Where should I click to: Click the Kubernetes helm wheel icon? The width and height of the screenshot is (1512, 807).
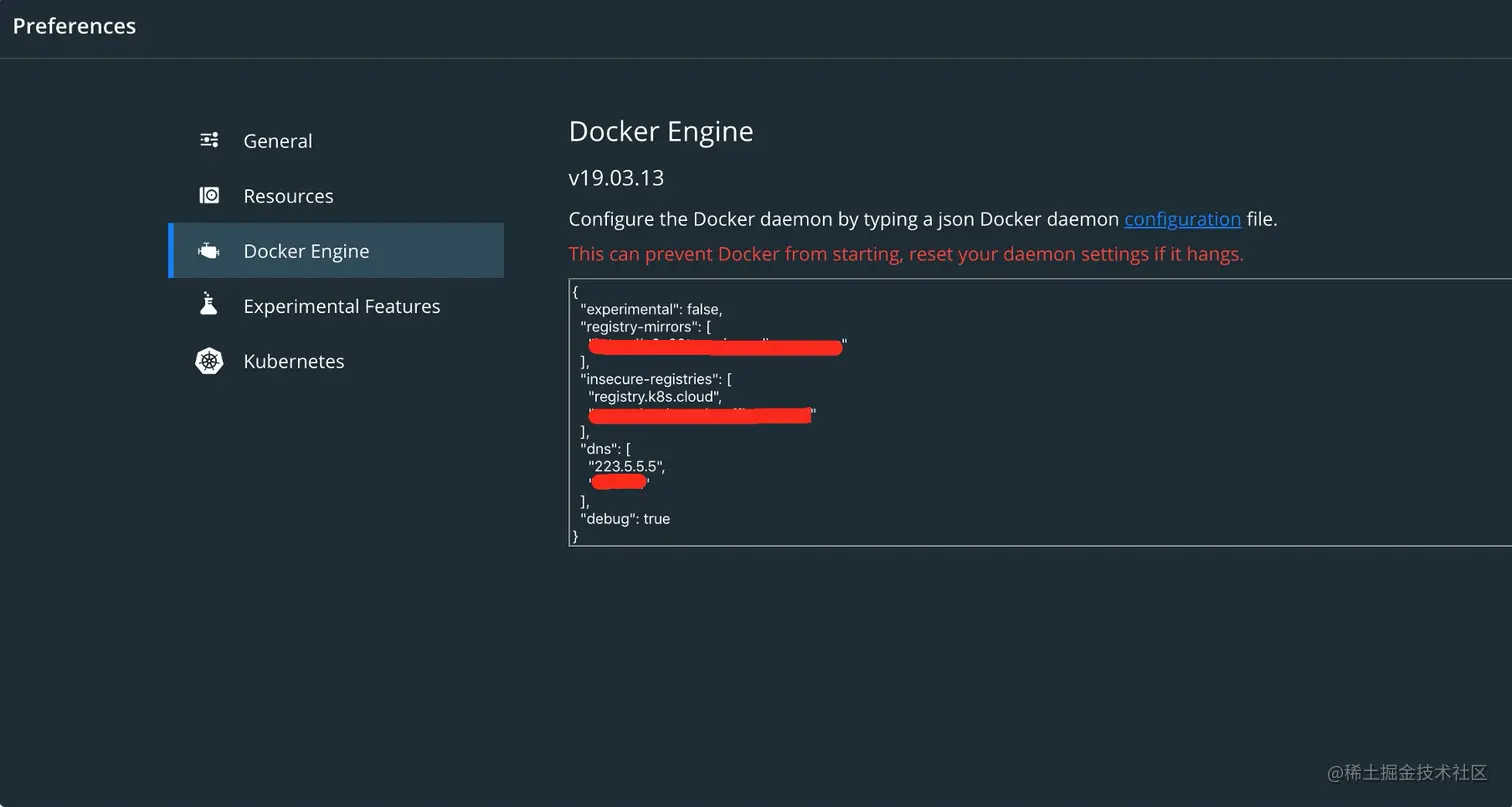(209, 361)
